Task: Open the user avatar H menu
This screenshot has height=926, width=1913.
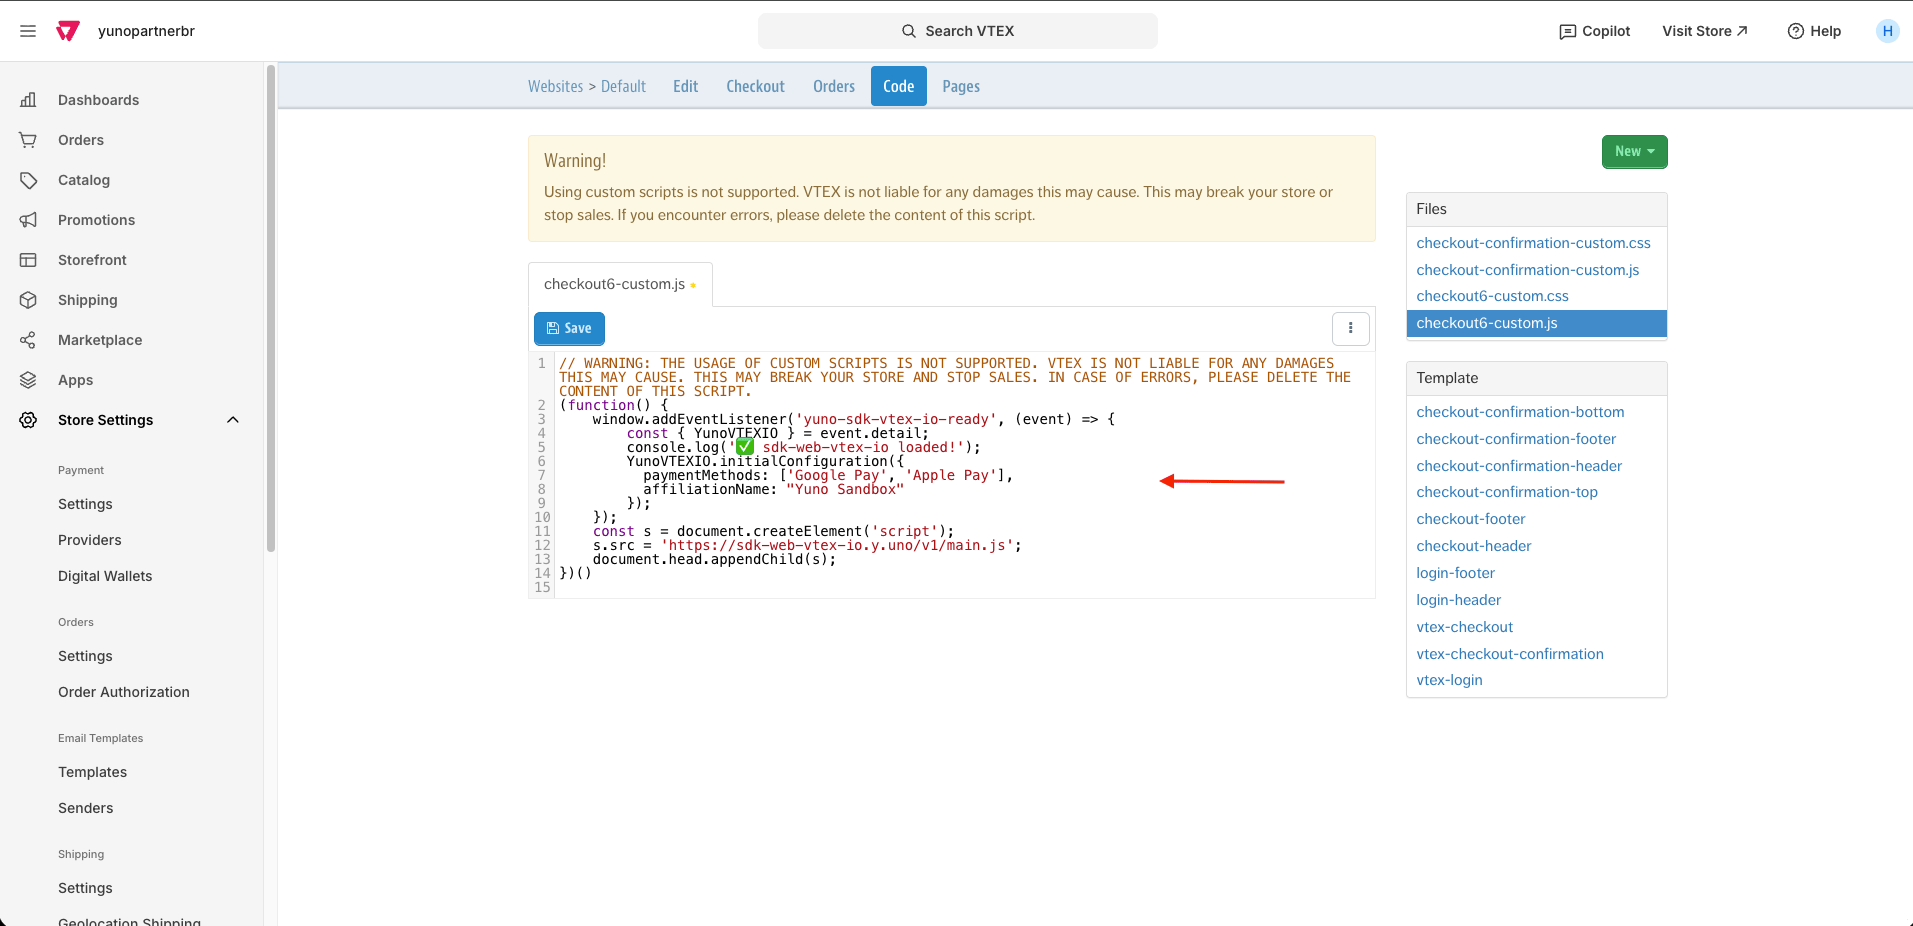Action: [1887, 31]
